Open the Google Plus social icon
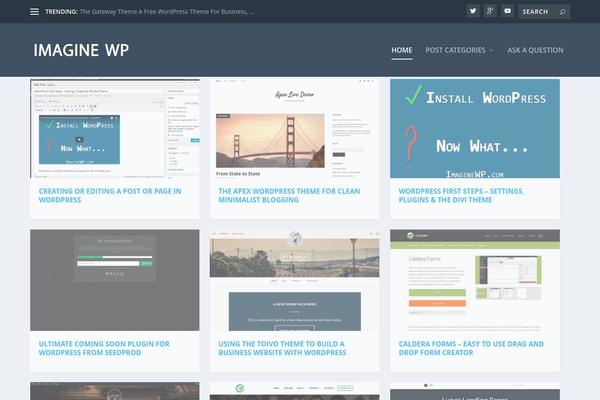The width and height of the screenshot is (600, 400). [x=490, y=11]
